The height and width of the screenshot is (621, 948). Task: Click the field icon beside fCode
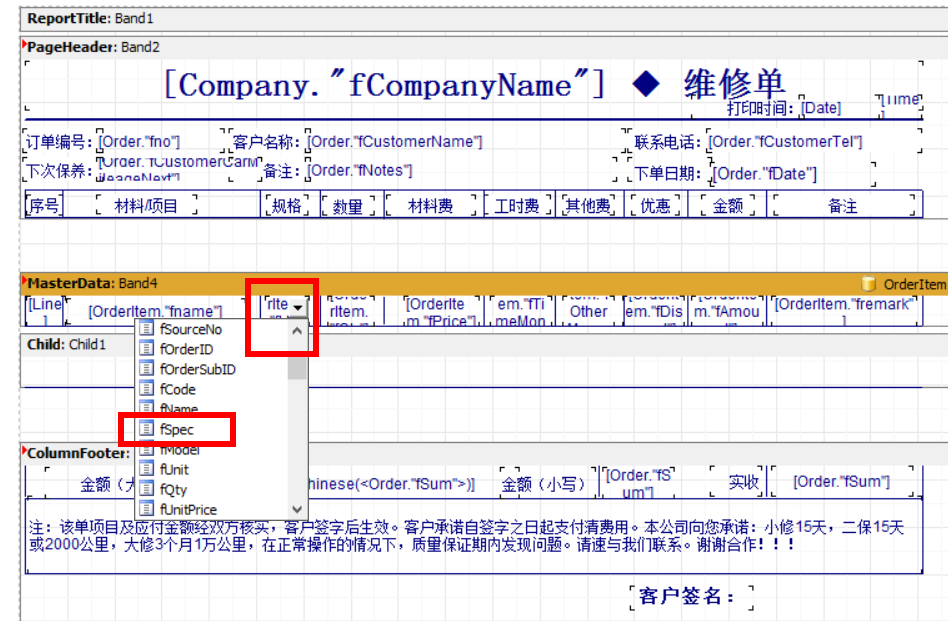click(146, 389)
